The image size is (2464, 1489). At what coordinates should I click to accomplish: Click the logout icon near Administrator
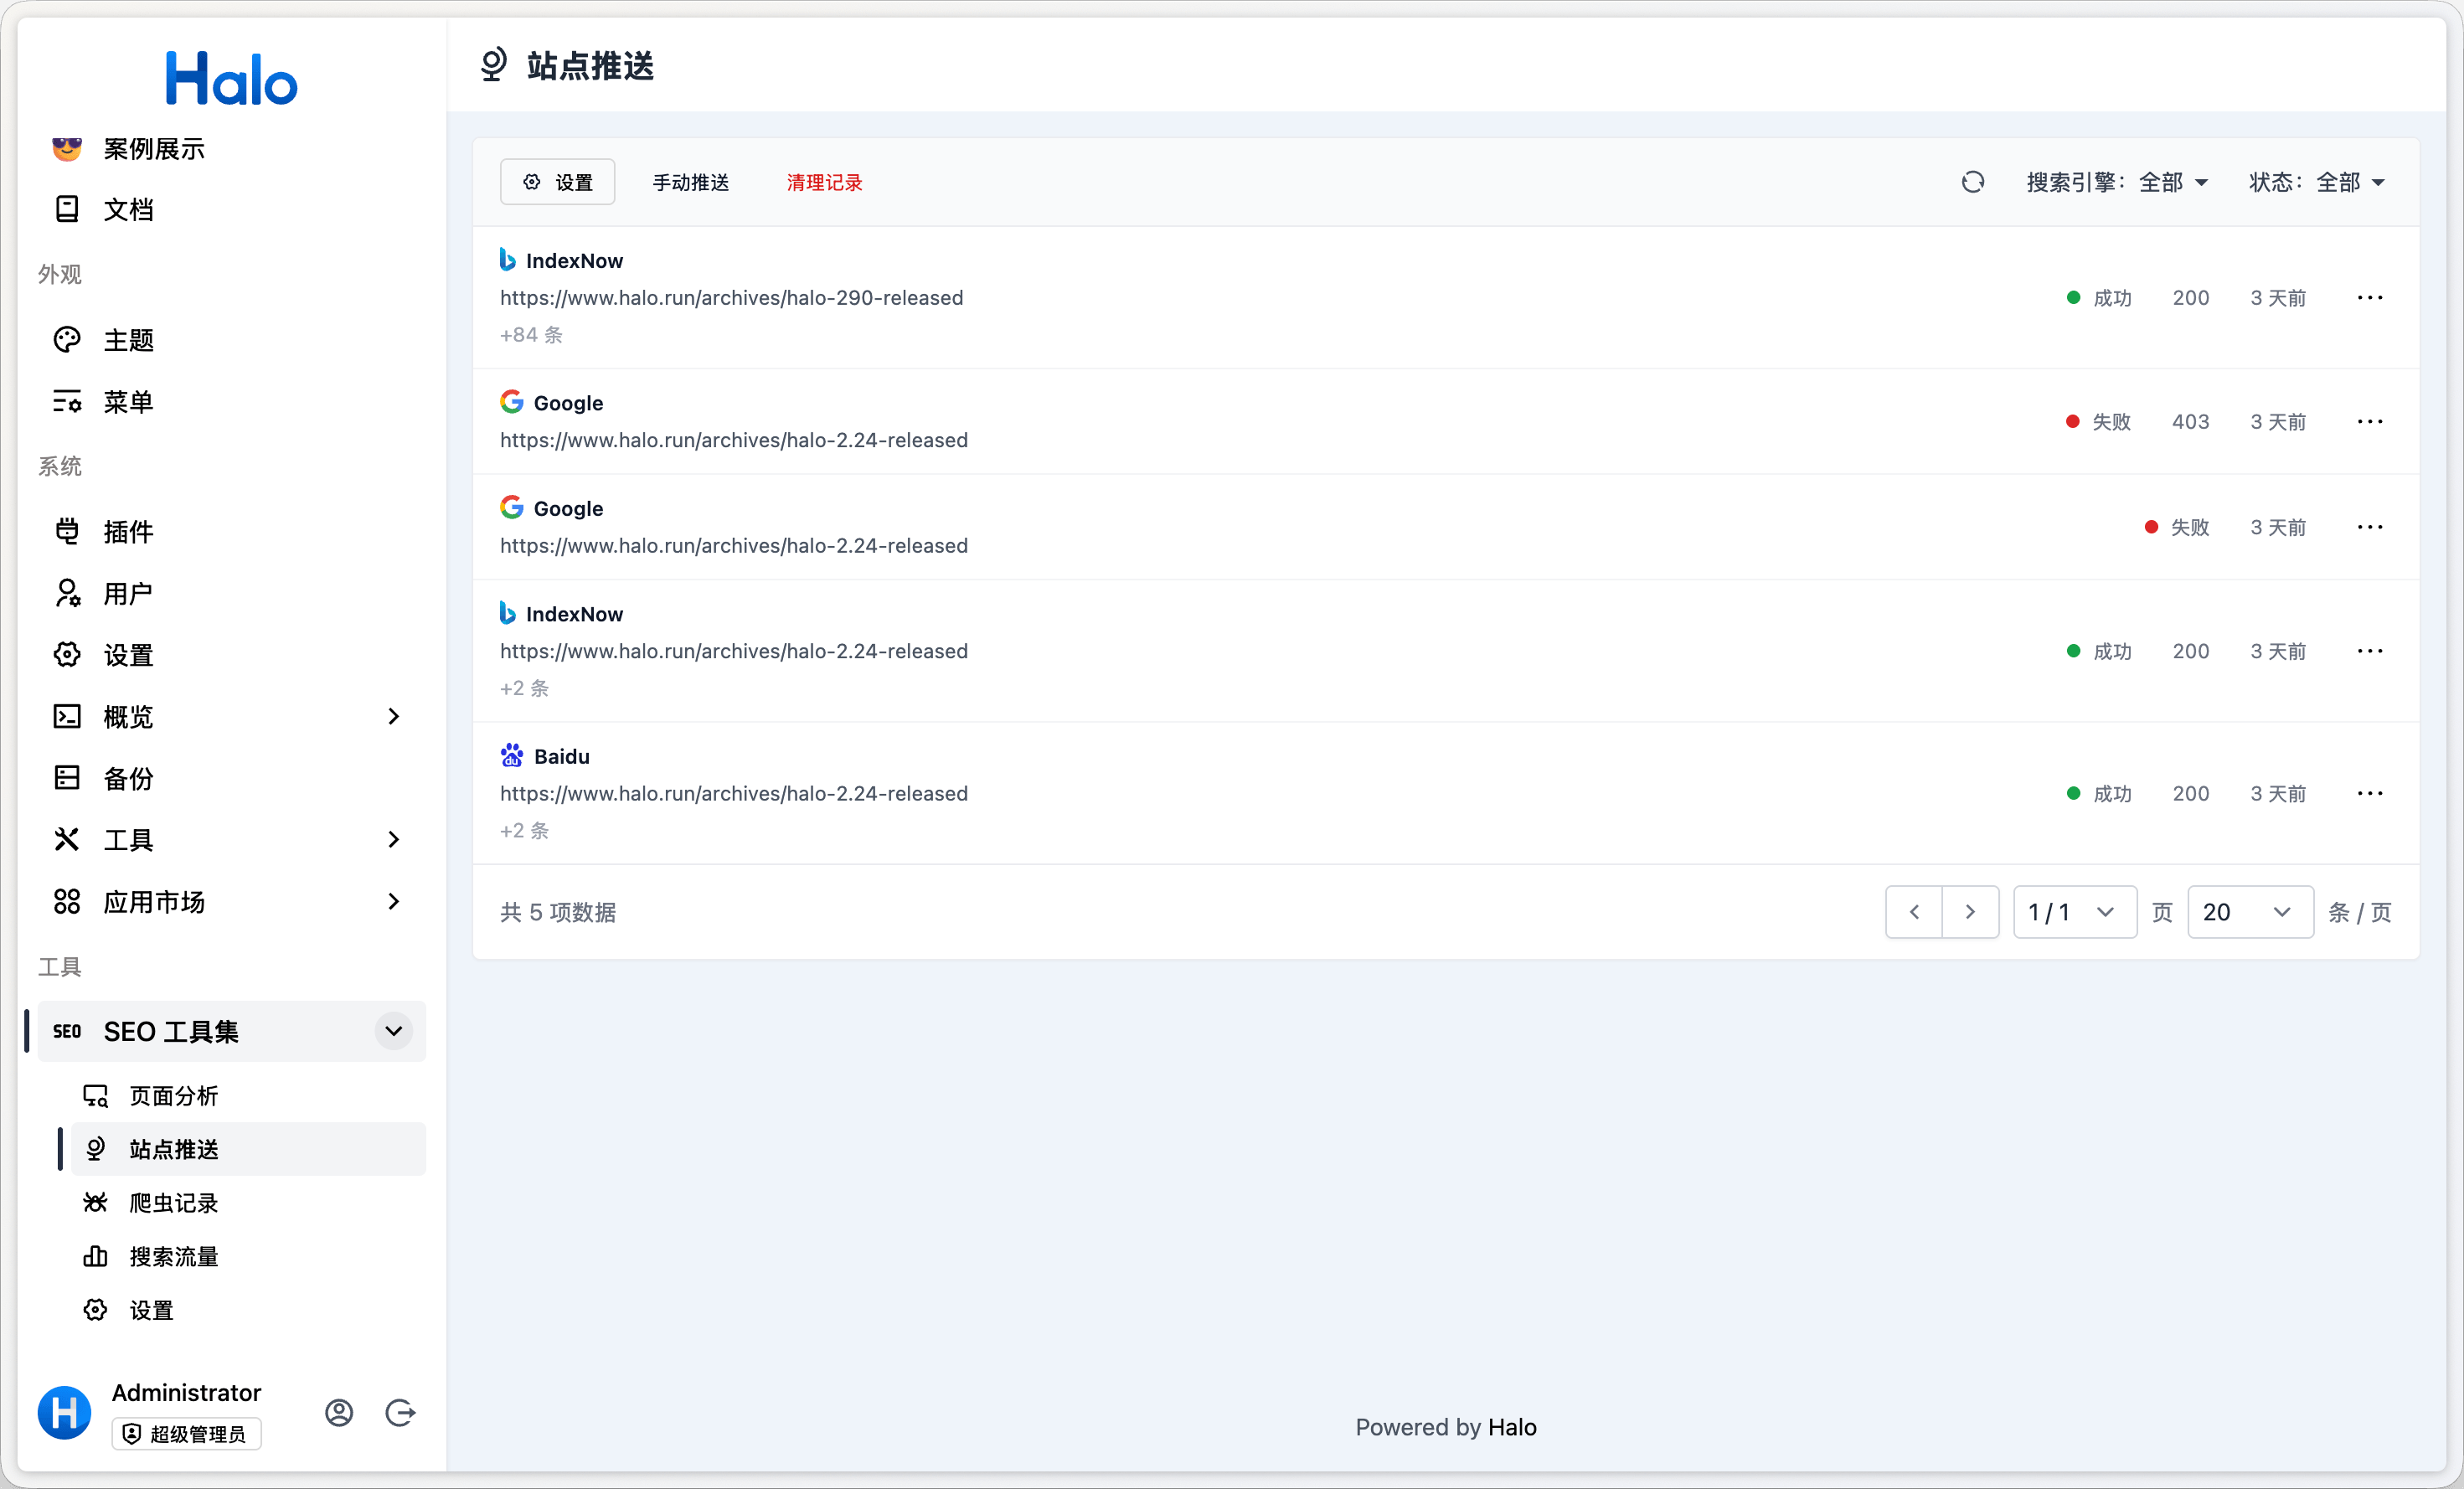tap(400, 1412)
